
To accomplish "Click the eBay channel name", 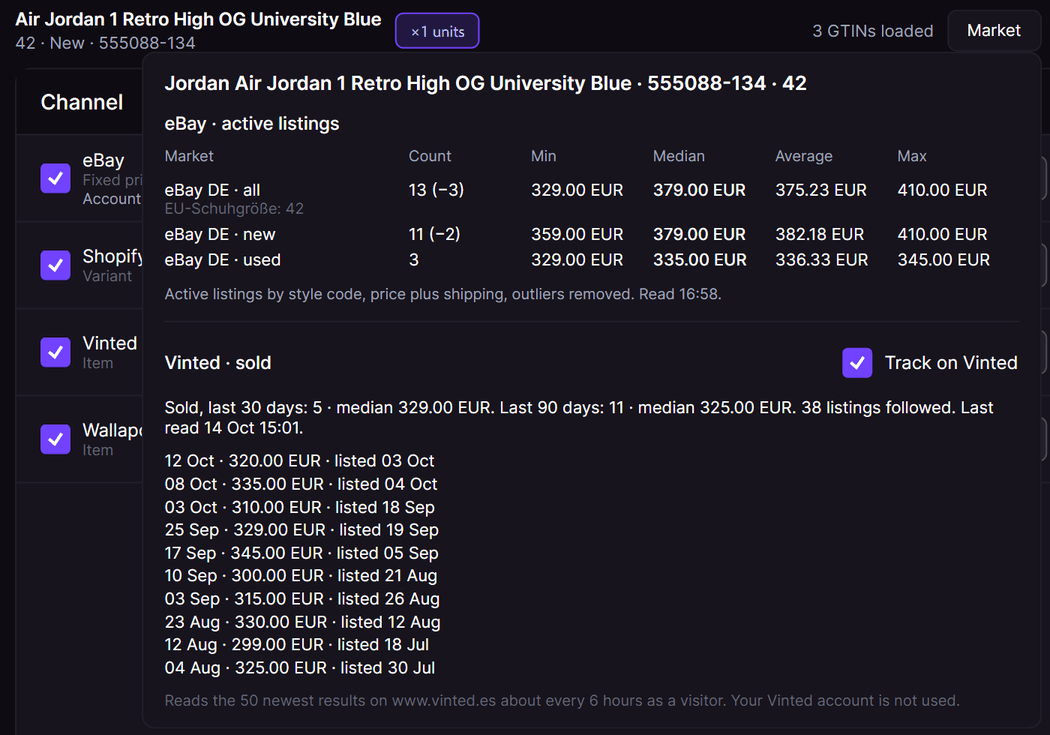I will (103, 161).
